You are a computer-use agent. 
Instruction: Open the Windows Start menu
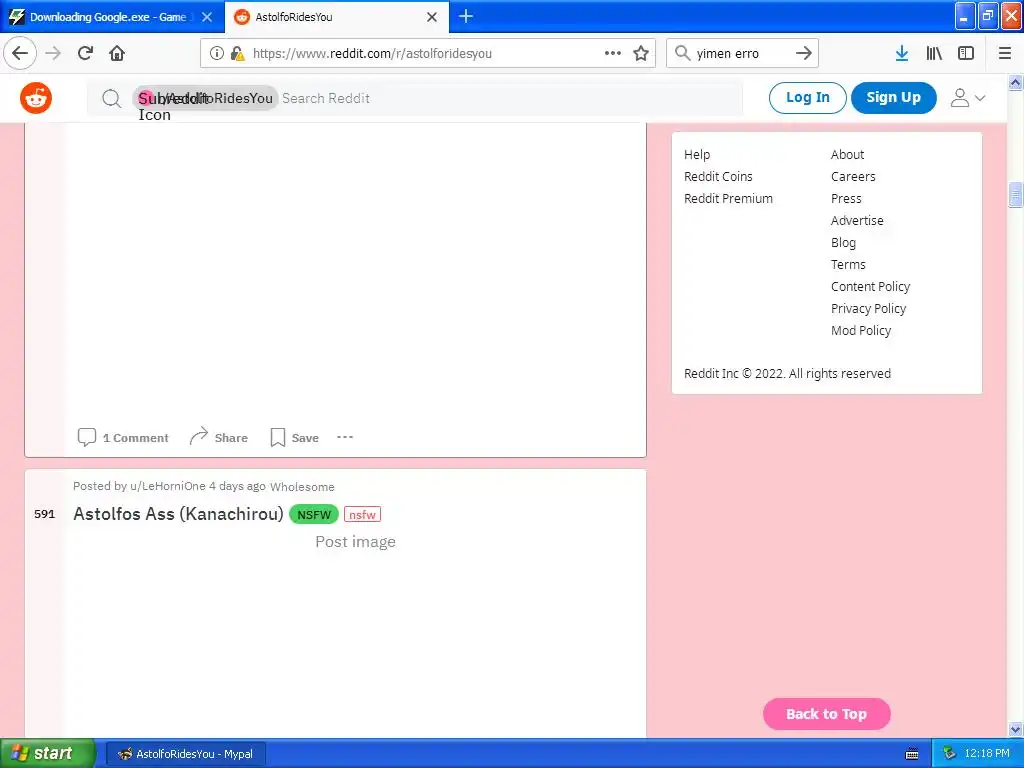coord(47,754)
